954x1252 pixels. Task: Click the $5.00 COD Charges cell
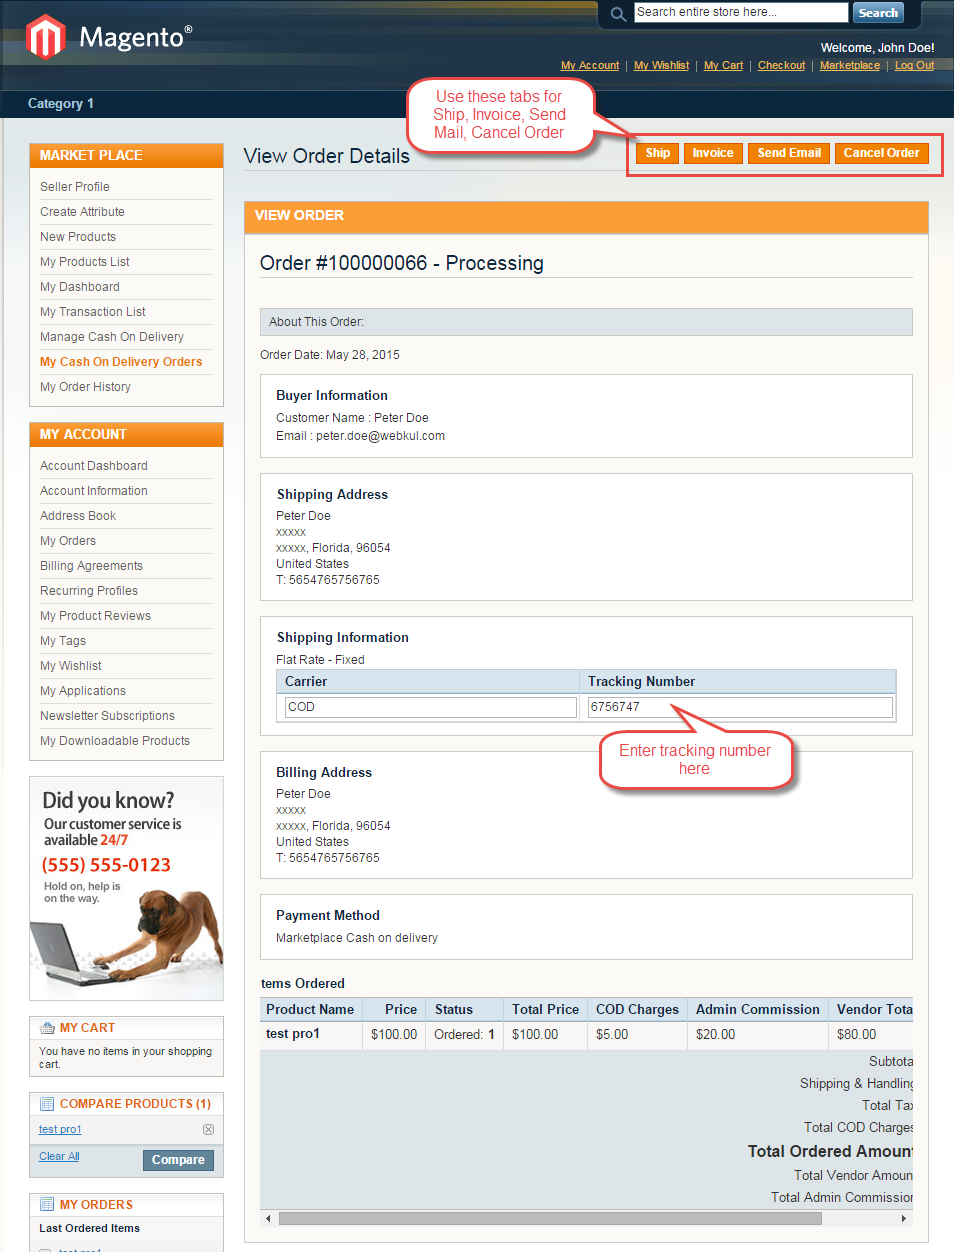click(x=637, y=1034)
